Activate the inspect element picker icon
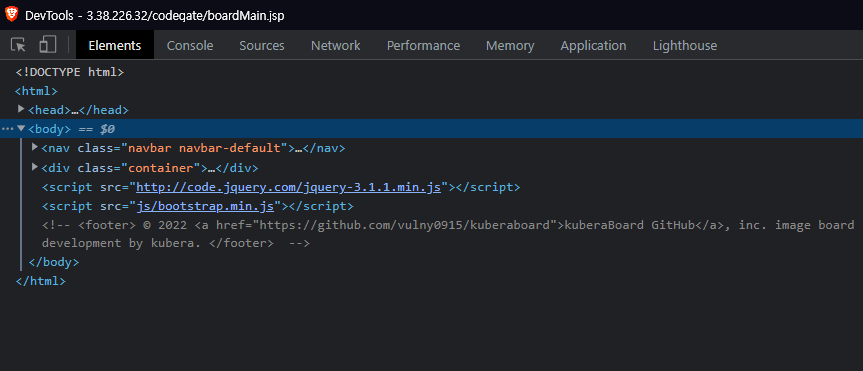Viewport: 863px width, 371px height. (x=18, y=45)
